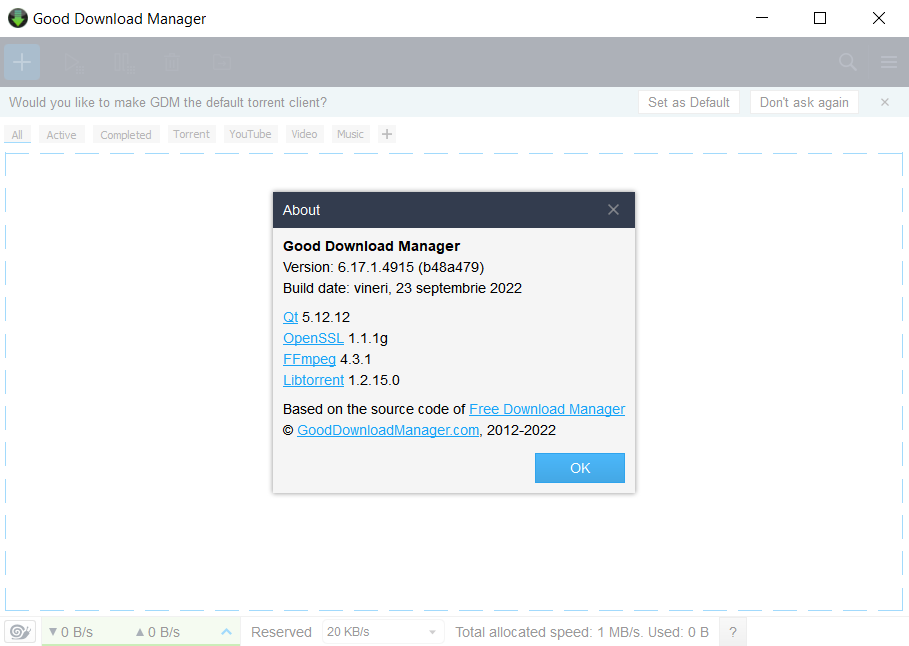Add a new download with the plus icon
Screen dimensions: 909x646
[21, 61]
